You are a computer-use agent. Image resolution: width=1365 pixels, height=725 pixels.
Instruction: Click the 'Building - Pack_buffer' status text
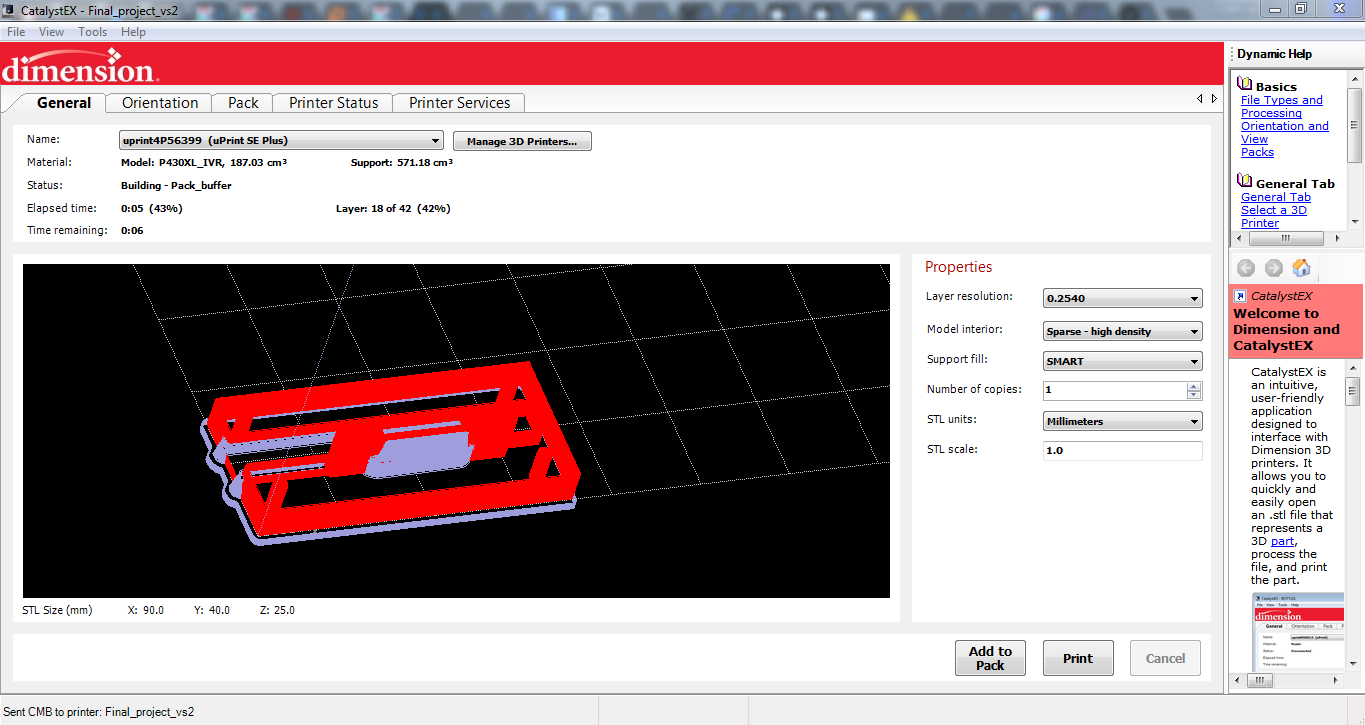coord(176,186)
